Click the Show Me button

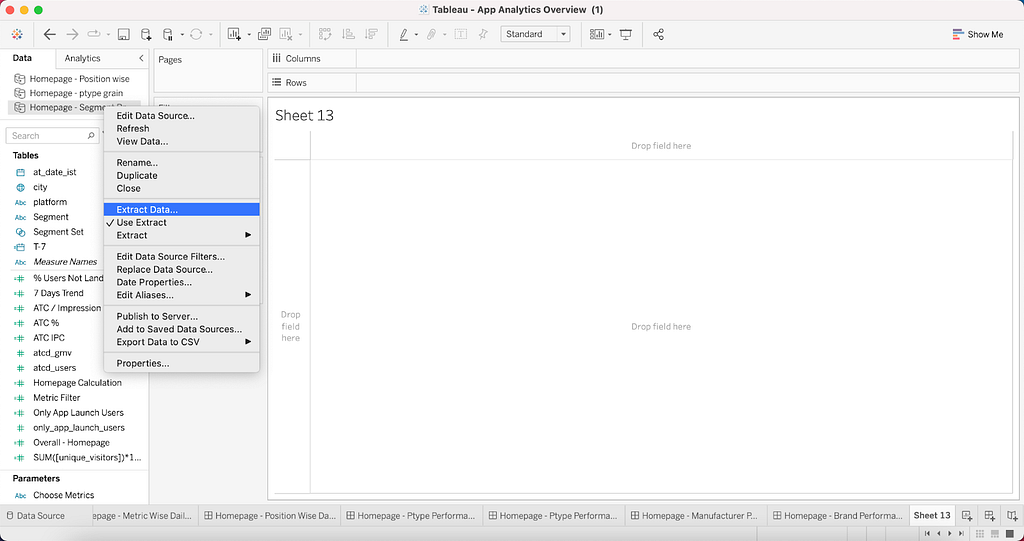[x=978, y=34]
